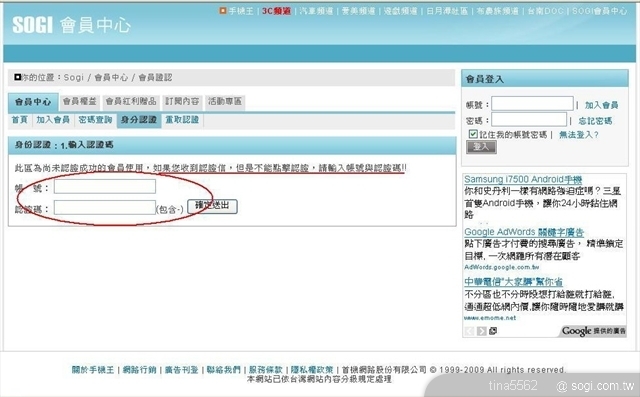Open the 廣告刊登 footer link
Viewport: 640px width, 397px height.
point(182,370)
